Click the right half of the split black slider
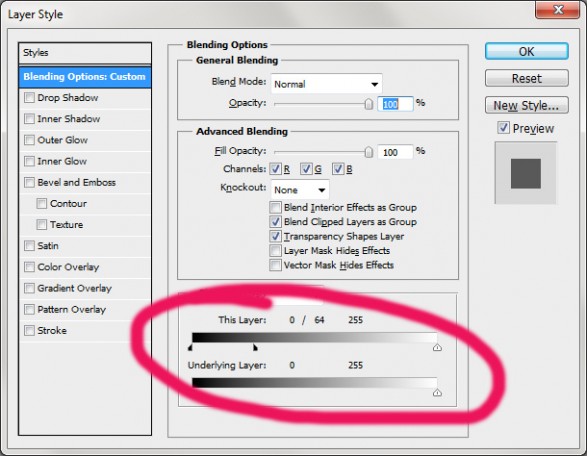587x456 pixels. click(x=255, y=348)
